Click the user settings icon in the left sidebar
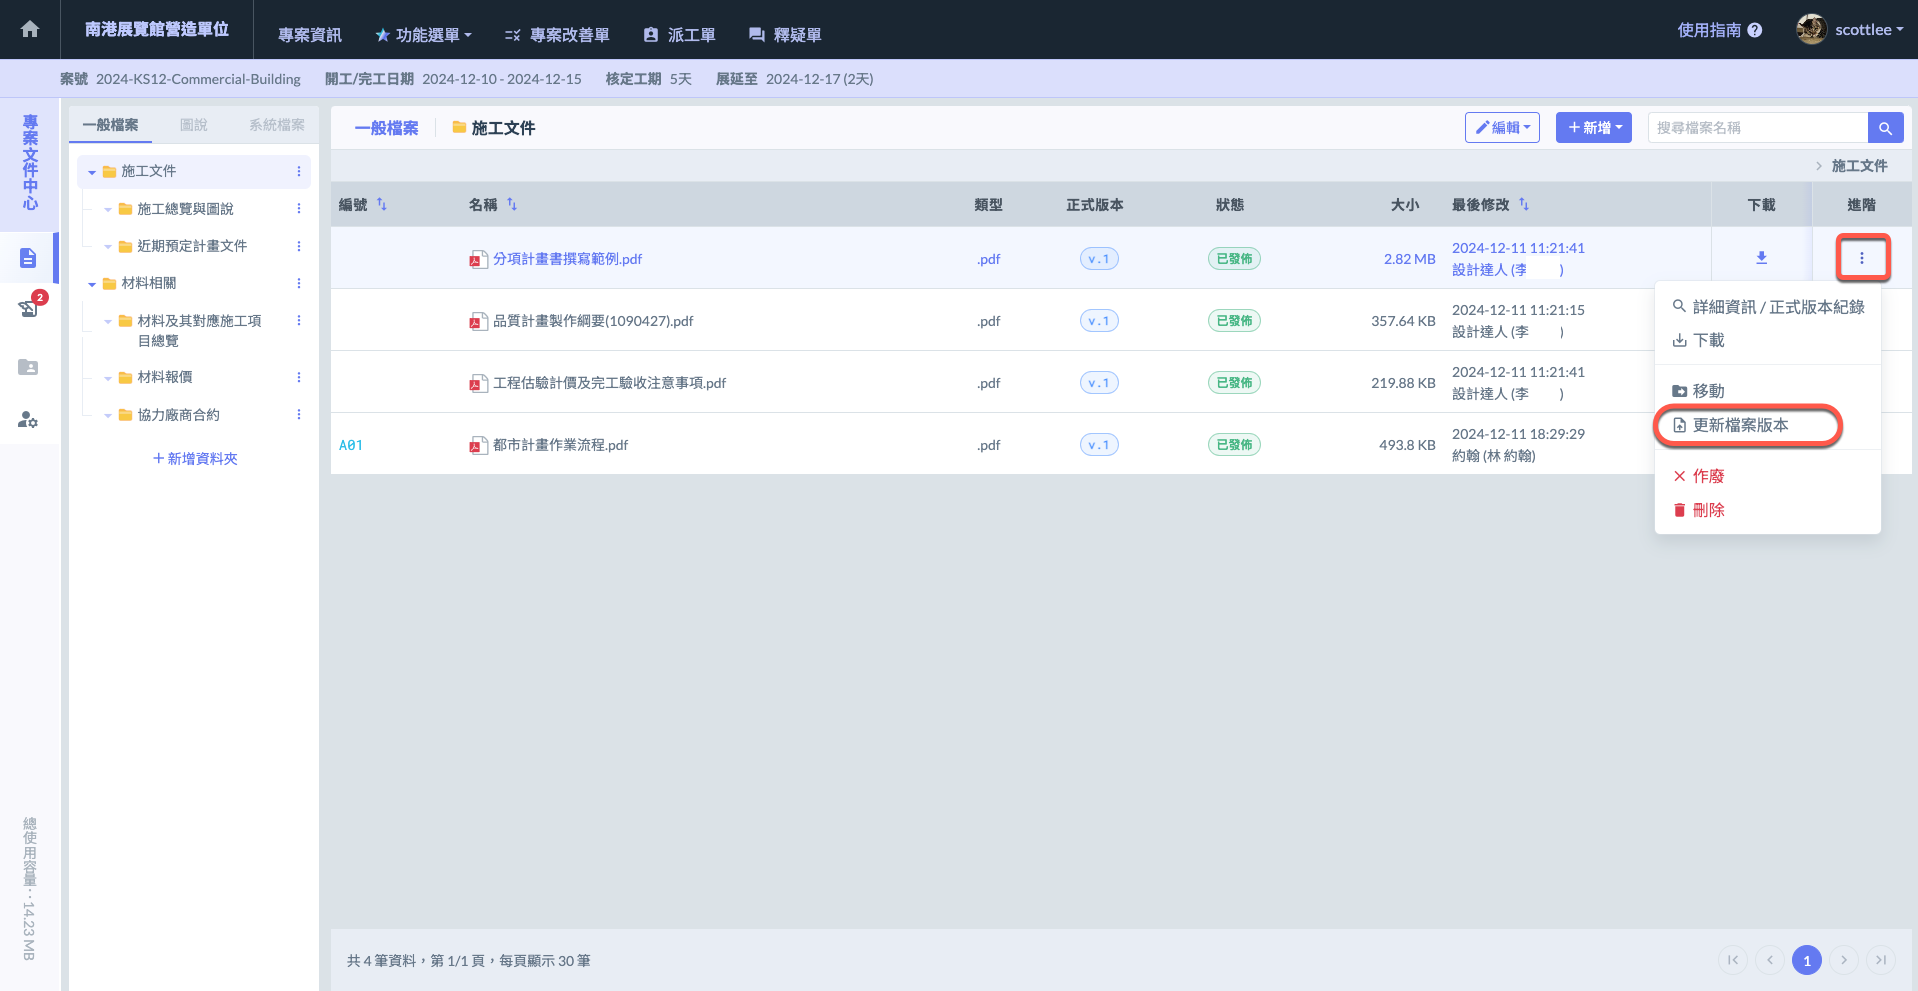Image resolution: width=1918 pixels, height=991 pixels. click(28, 420)
